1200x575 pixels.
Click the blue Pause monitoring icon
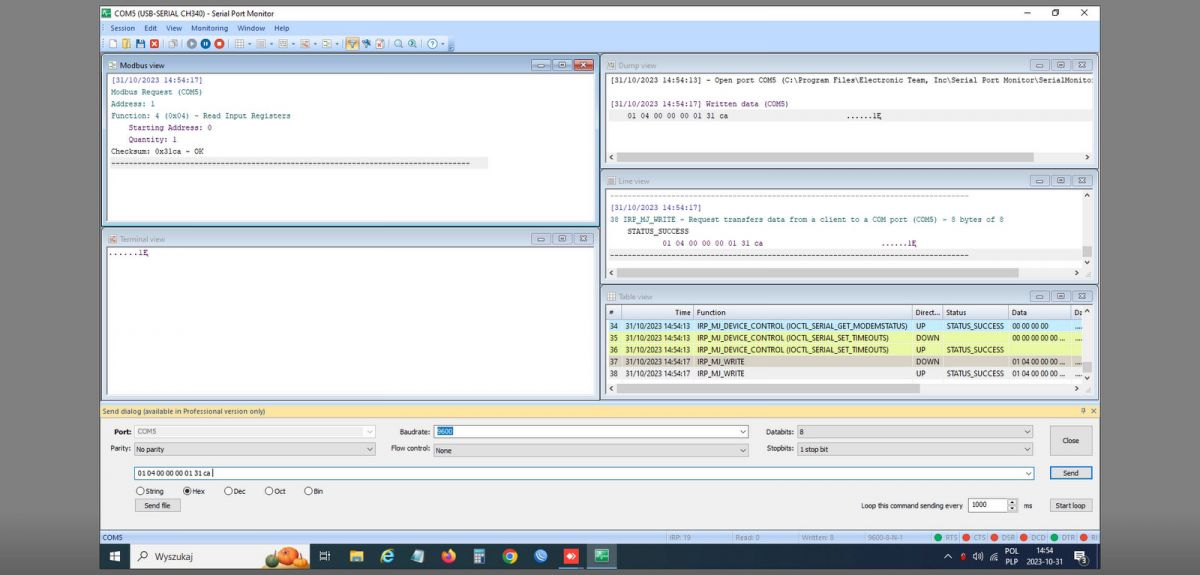pyautogui.click(x=205, y=44)
